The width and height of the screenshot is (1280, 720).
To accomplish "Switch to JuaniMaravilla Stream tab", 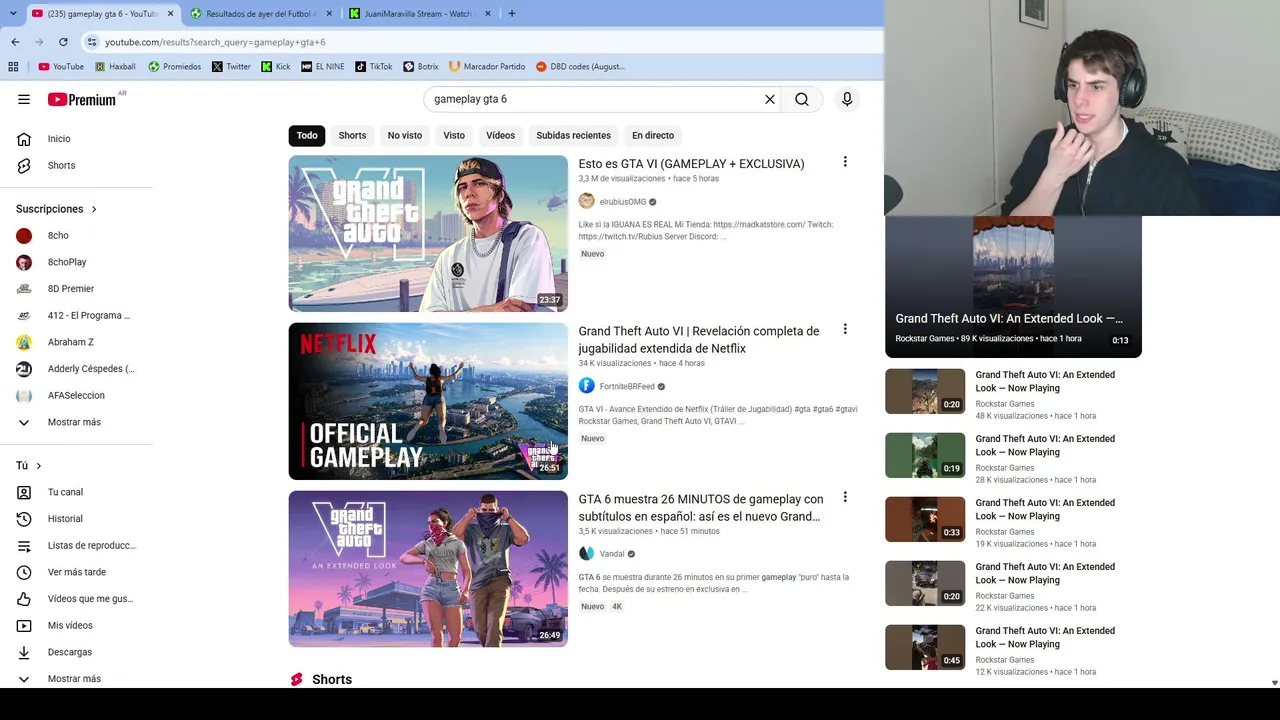I will pos(418,14).
